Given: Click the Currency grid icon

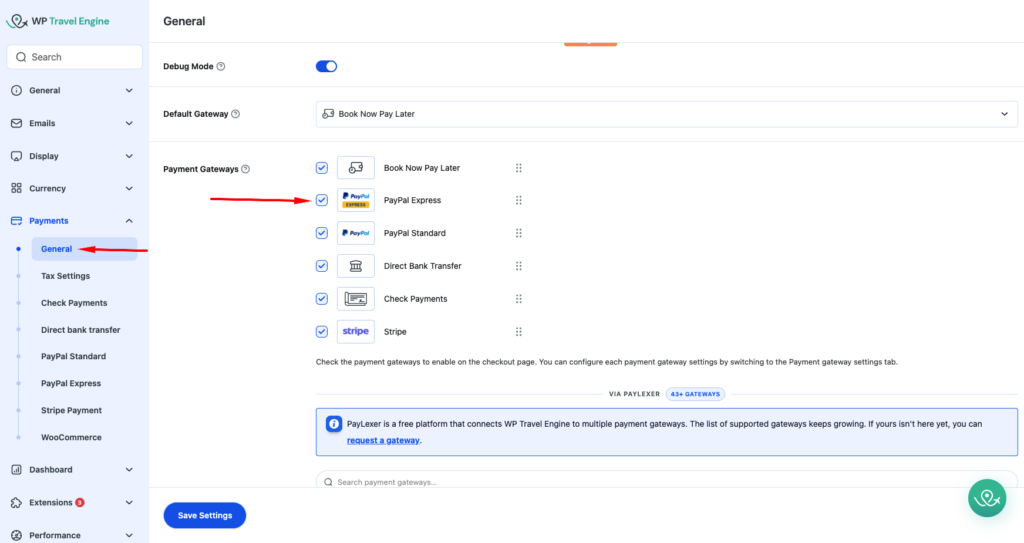Looking at the screenshot, I should click(16, 188).
